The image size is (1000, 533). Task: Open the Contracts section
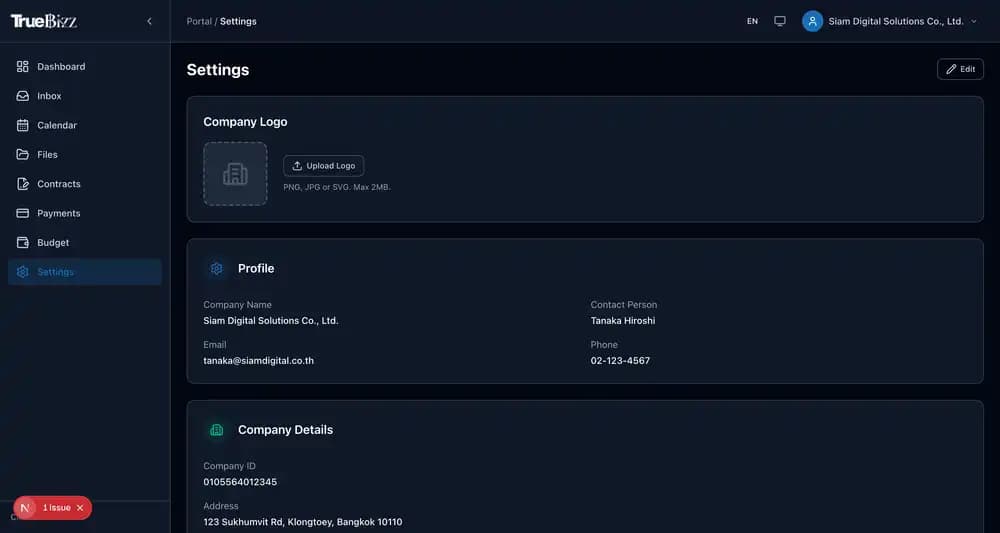click(85, 184)
